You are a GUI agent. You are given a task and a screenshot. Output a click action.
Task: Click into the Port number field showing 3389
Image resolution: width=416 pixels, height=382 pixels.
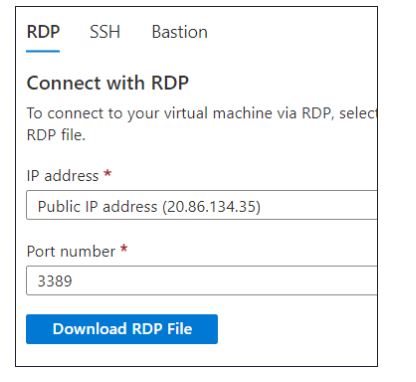click(x=202, y=280)
